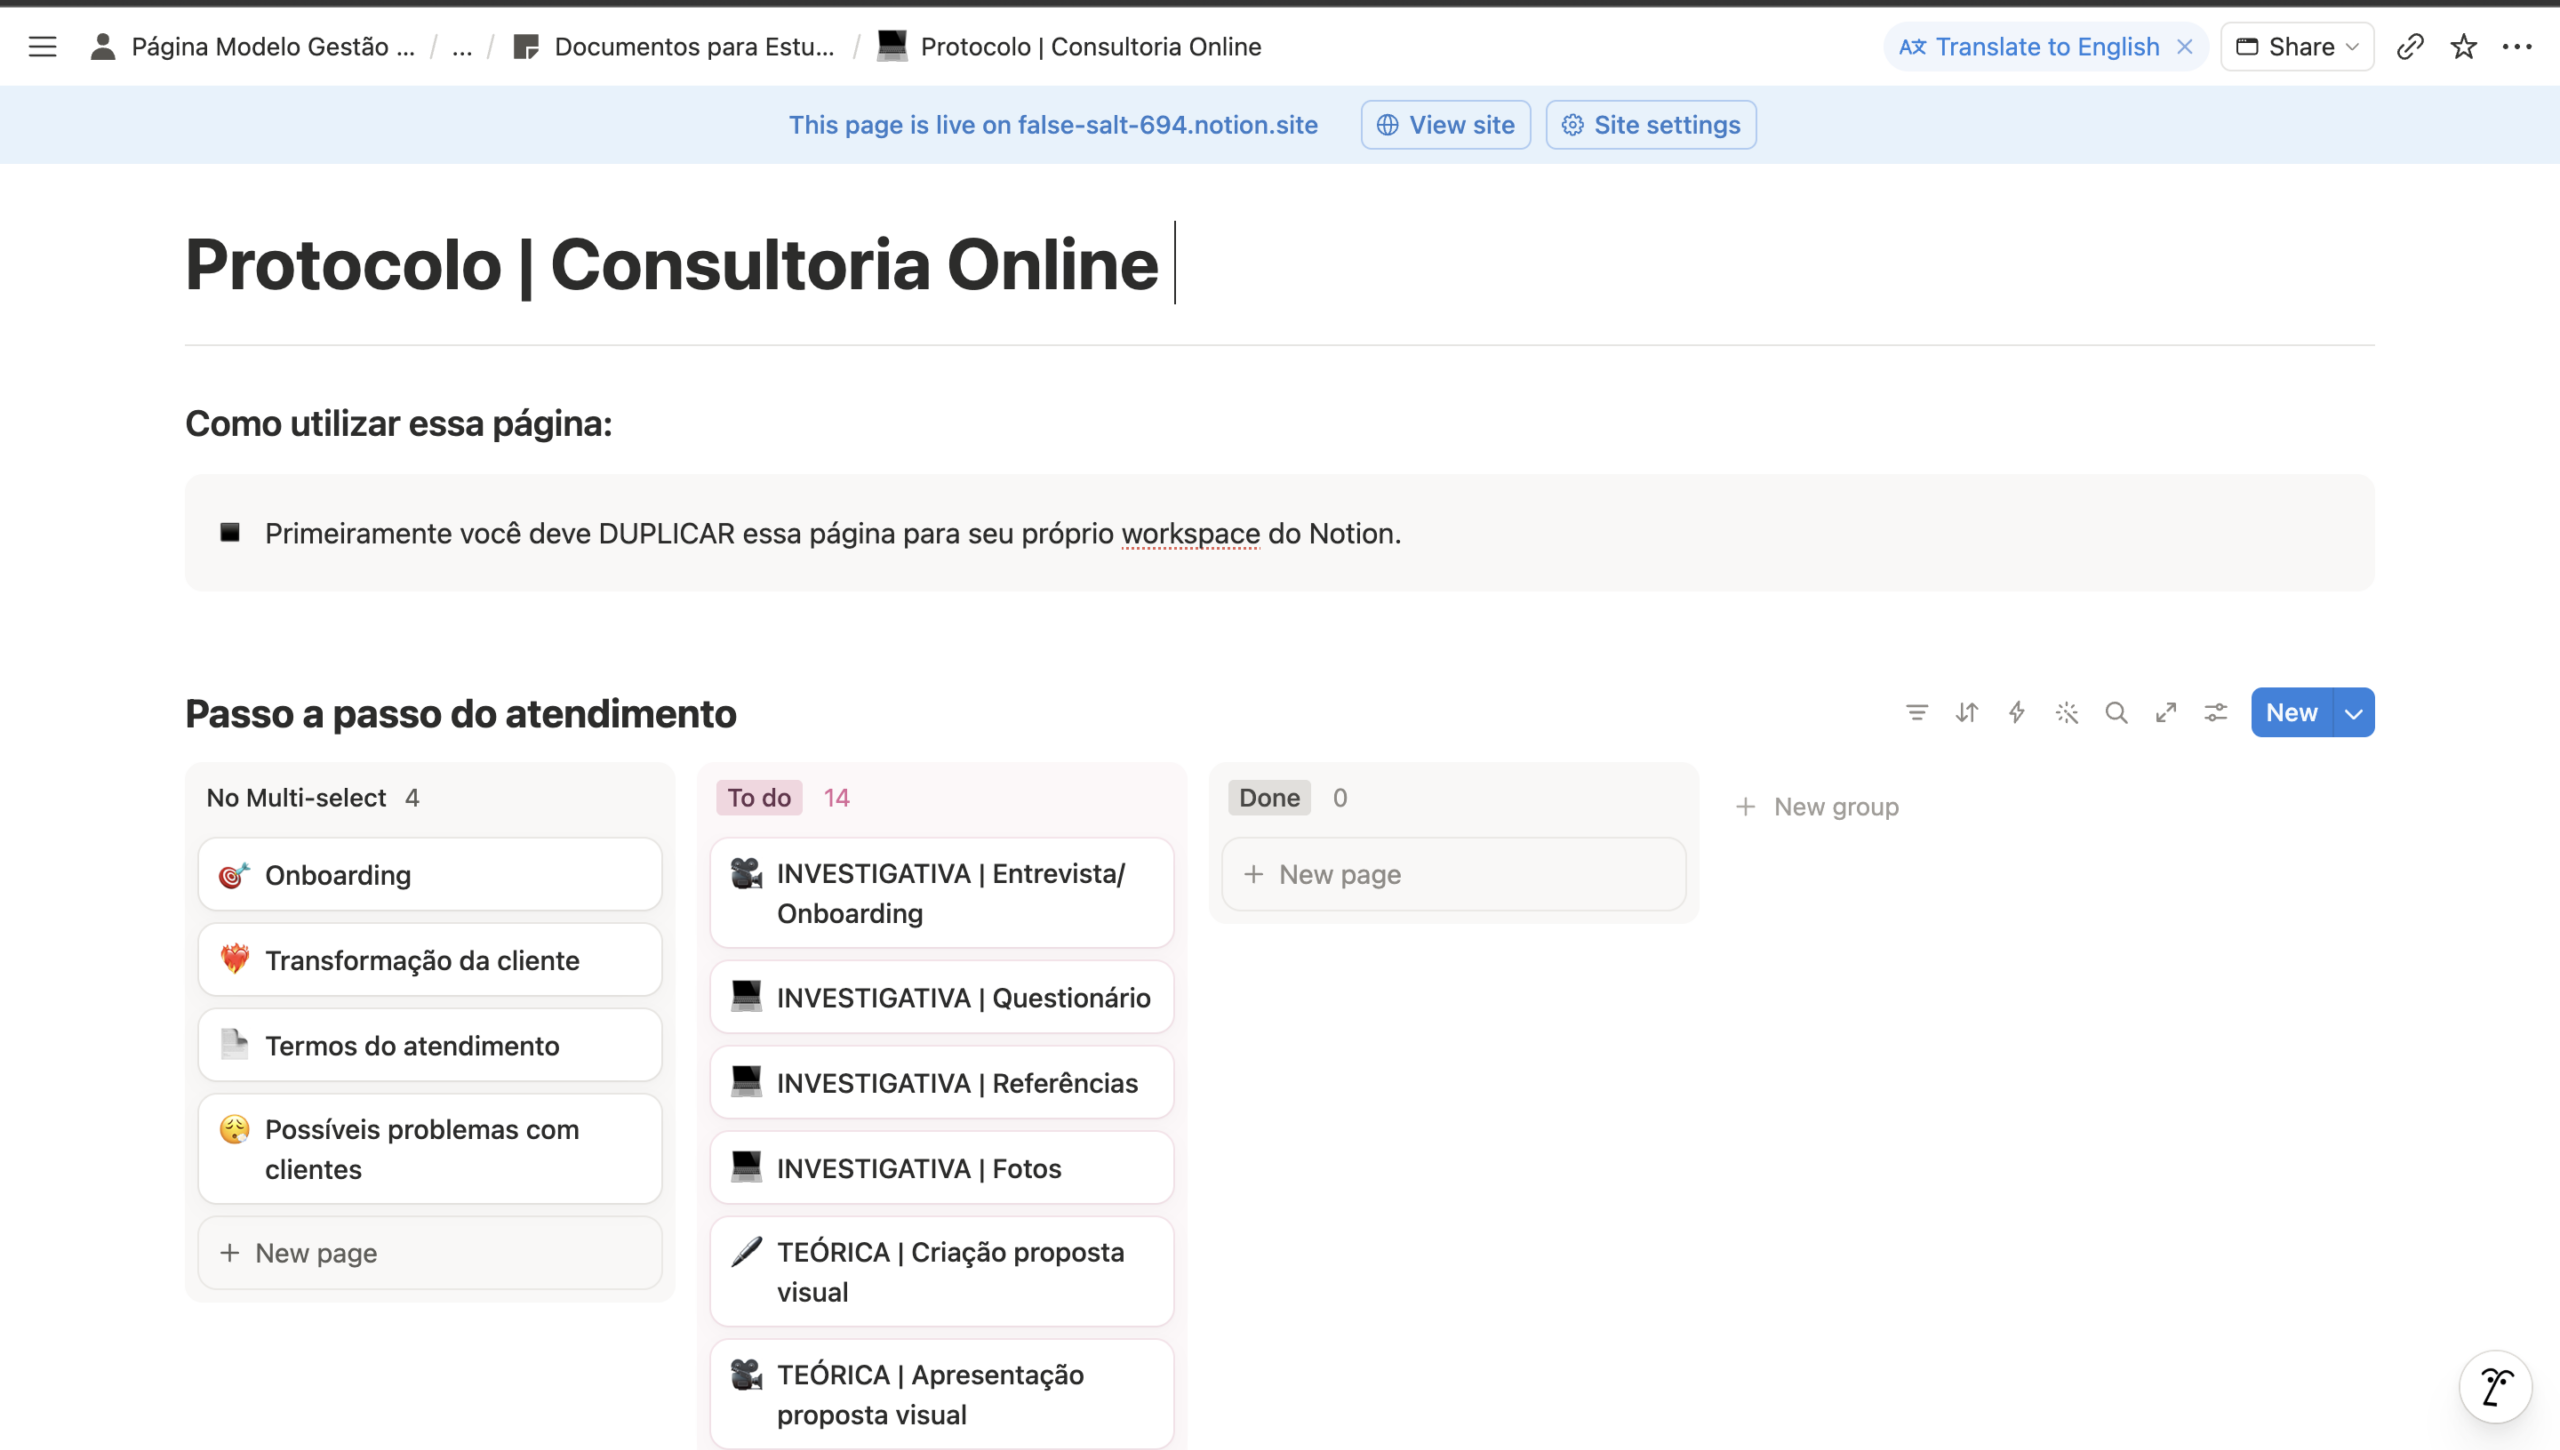The width and height of the screenshot is (2560, 1450).
Task: Open the board view settings sliders icon
Action: [x=2216, y=712]
